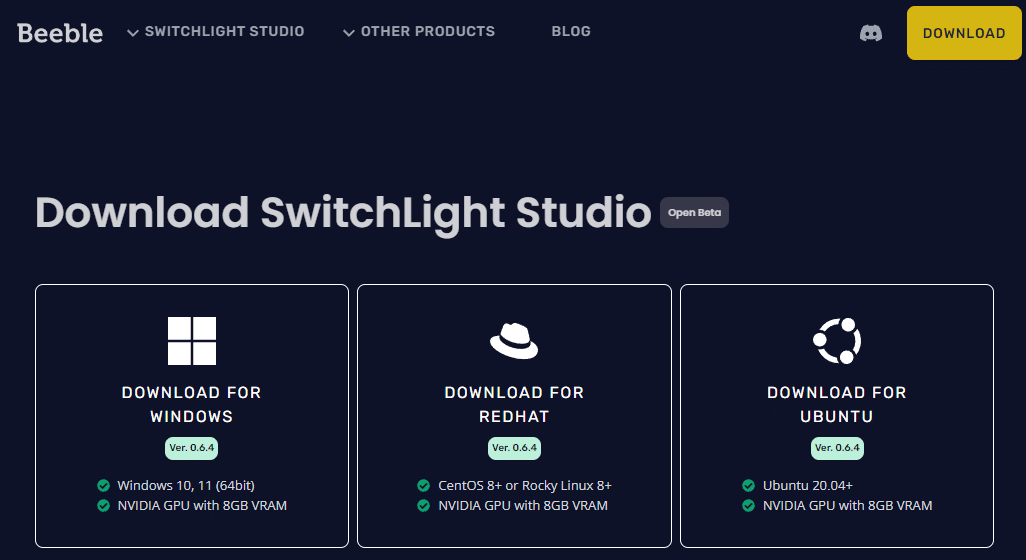Image resolution: width=1026 pixels, height=560 pixels.
Task: Expand the SwitchLight Studio menu
Action: [216, 31]
